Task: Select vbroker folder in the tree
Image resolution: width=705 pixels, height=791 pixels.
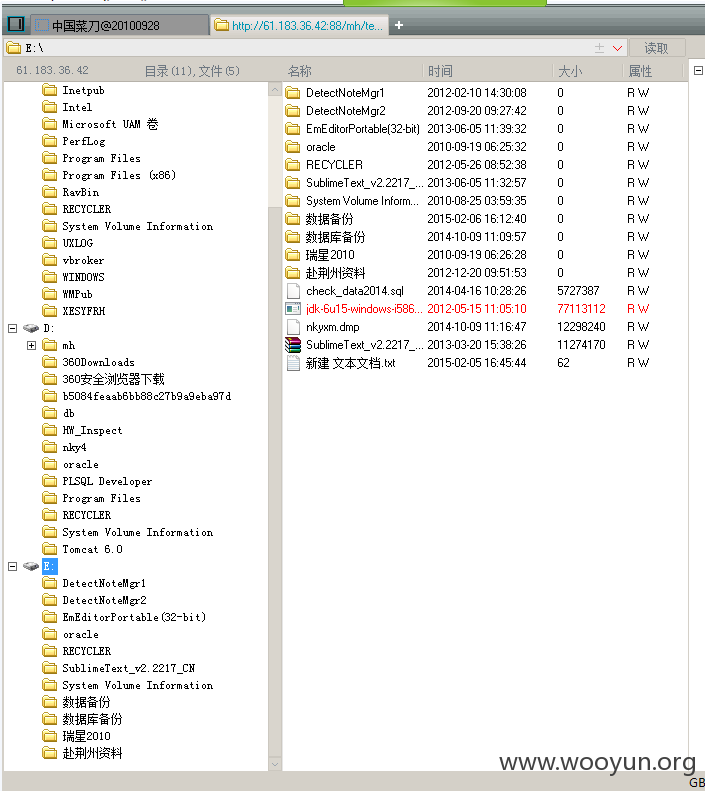Action: click(83, 260)
